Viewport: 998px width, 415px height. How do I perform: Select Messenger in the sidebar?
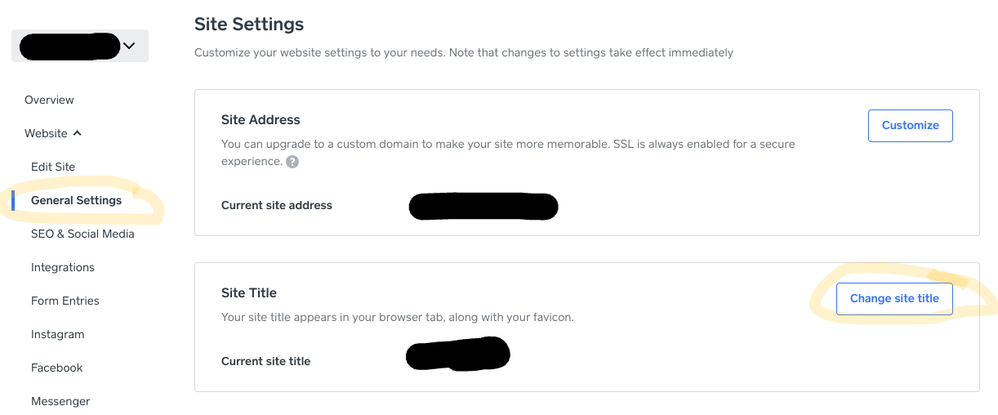pyautogui.click(x=60, y=401)
